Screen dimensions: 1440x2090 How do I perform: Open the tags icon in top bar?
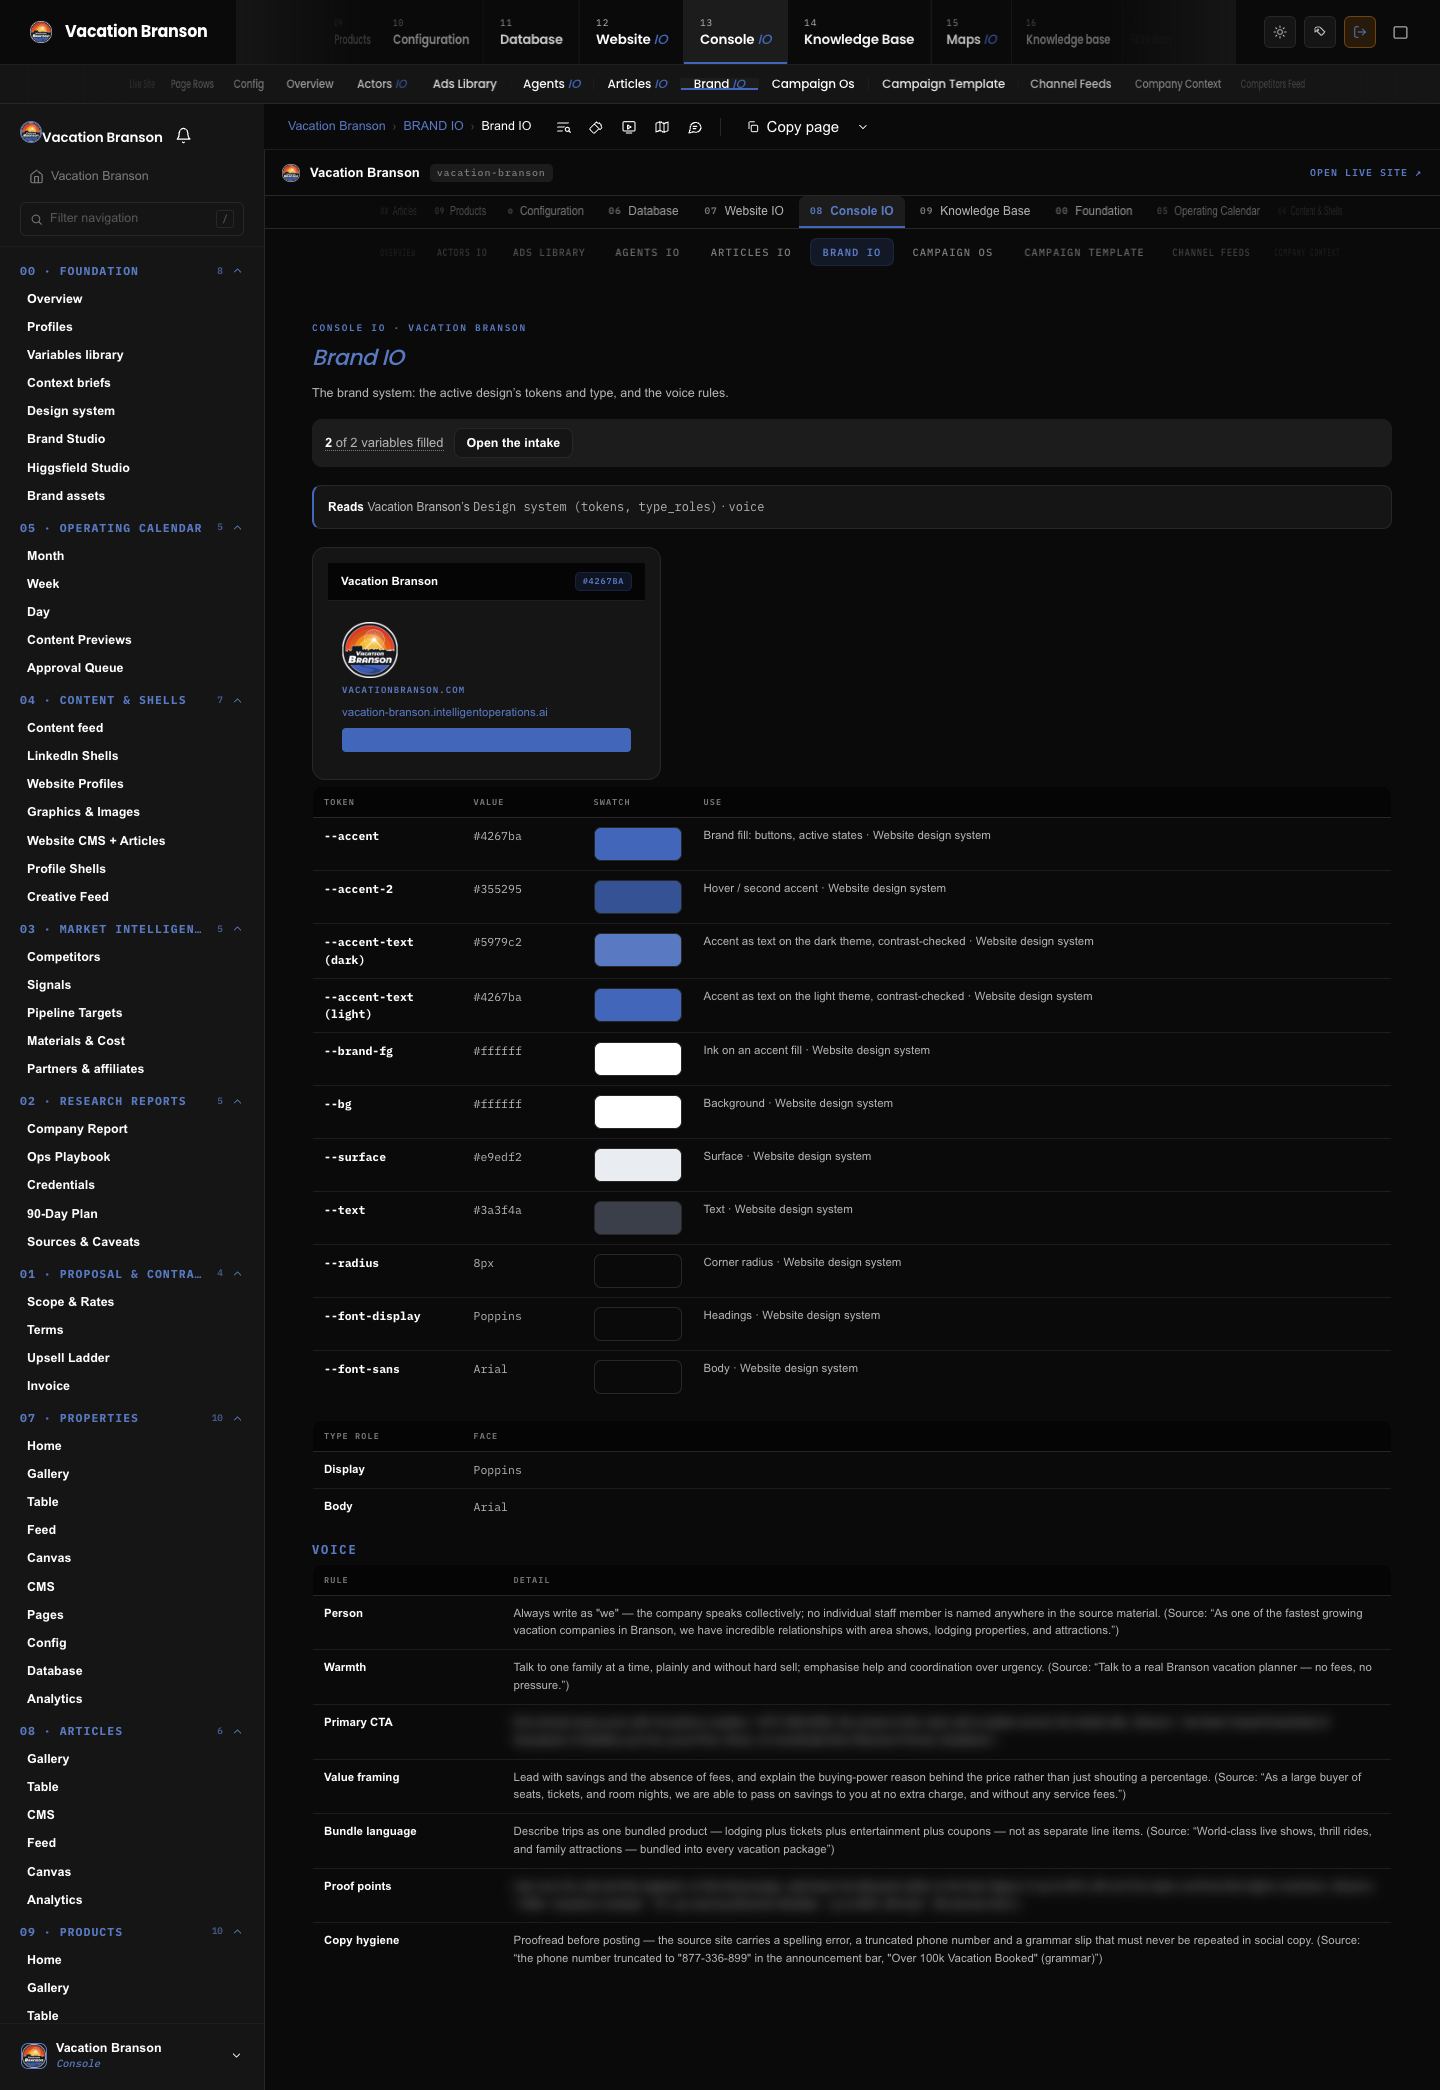point(1320,32)
